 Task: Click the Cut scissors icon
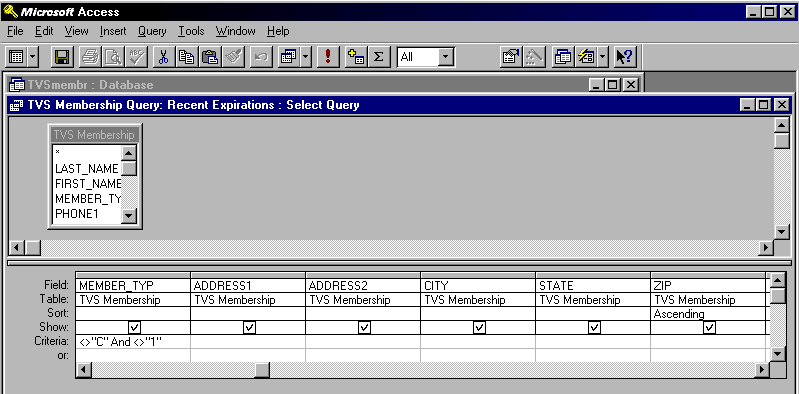pyautogui.click(x=163, y=57)
